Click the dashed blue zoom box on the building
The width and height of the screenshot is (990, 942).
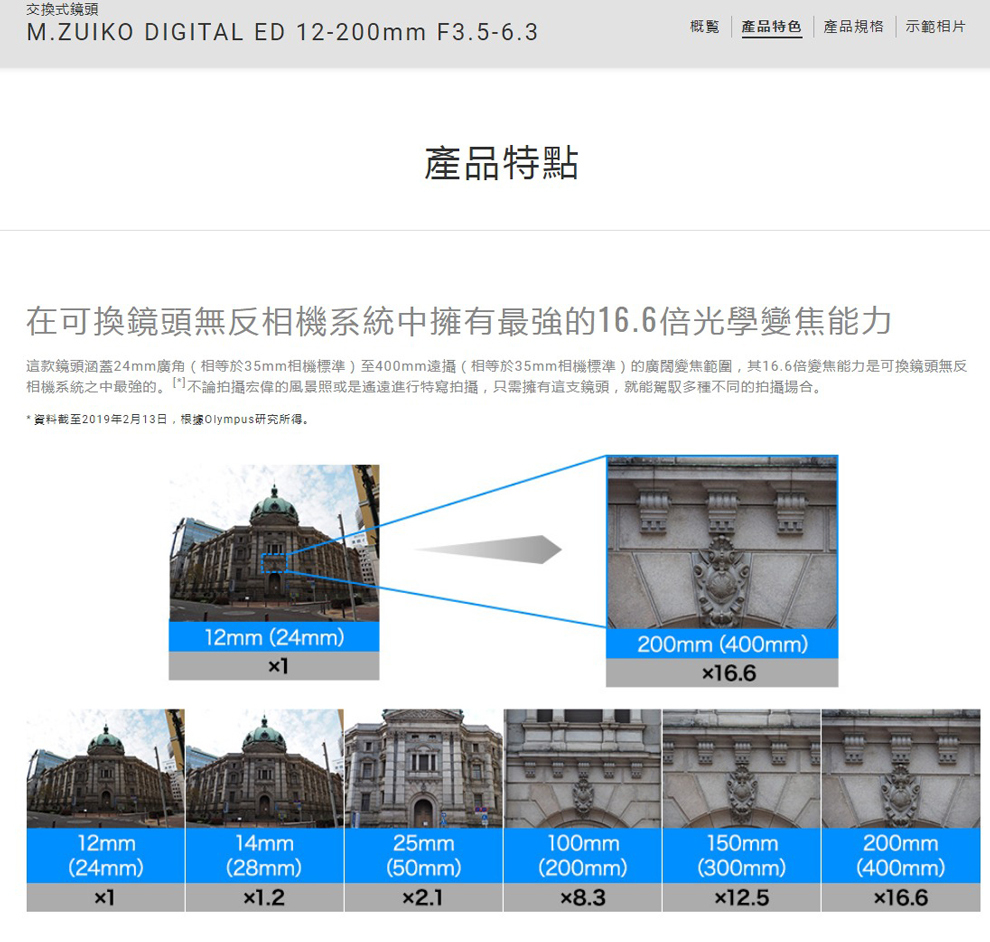[273, 562]
